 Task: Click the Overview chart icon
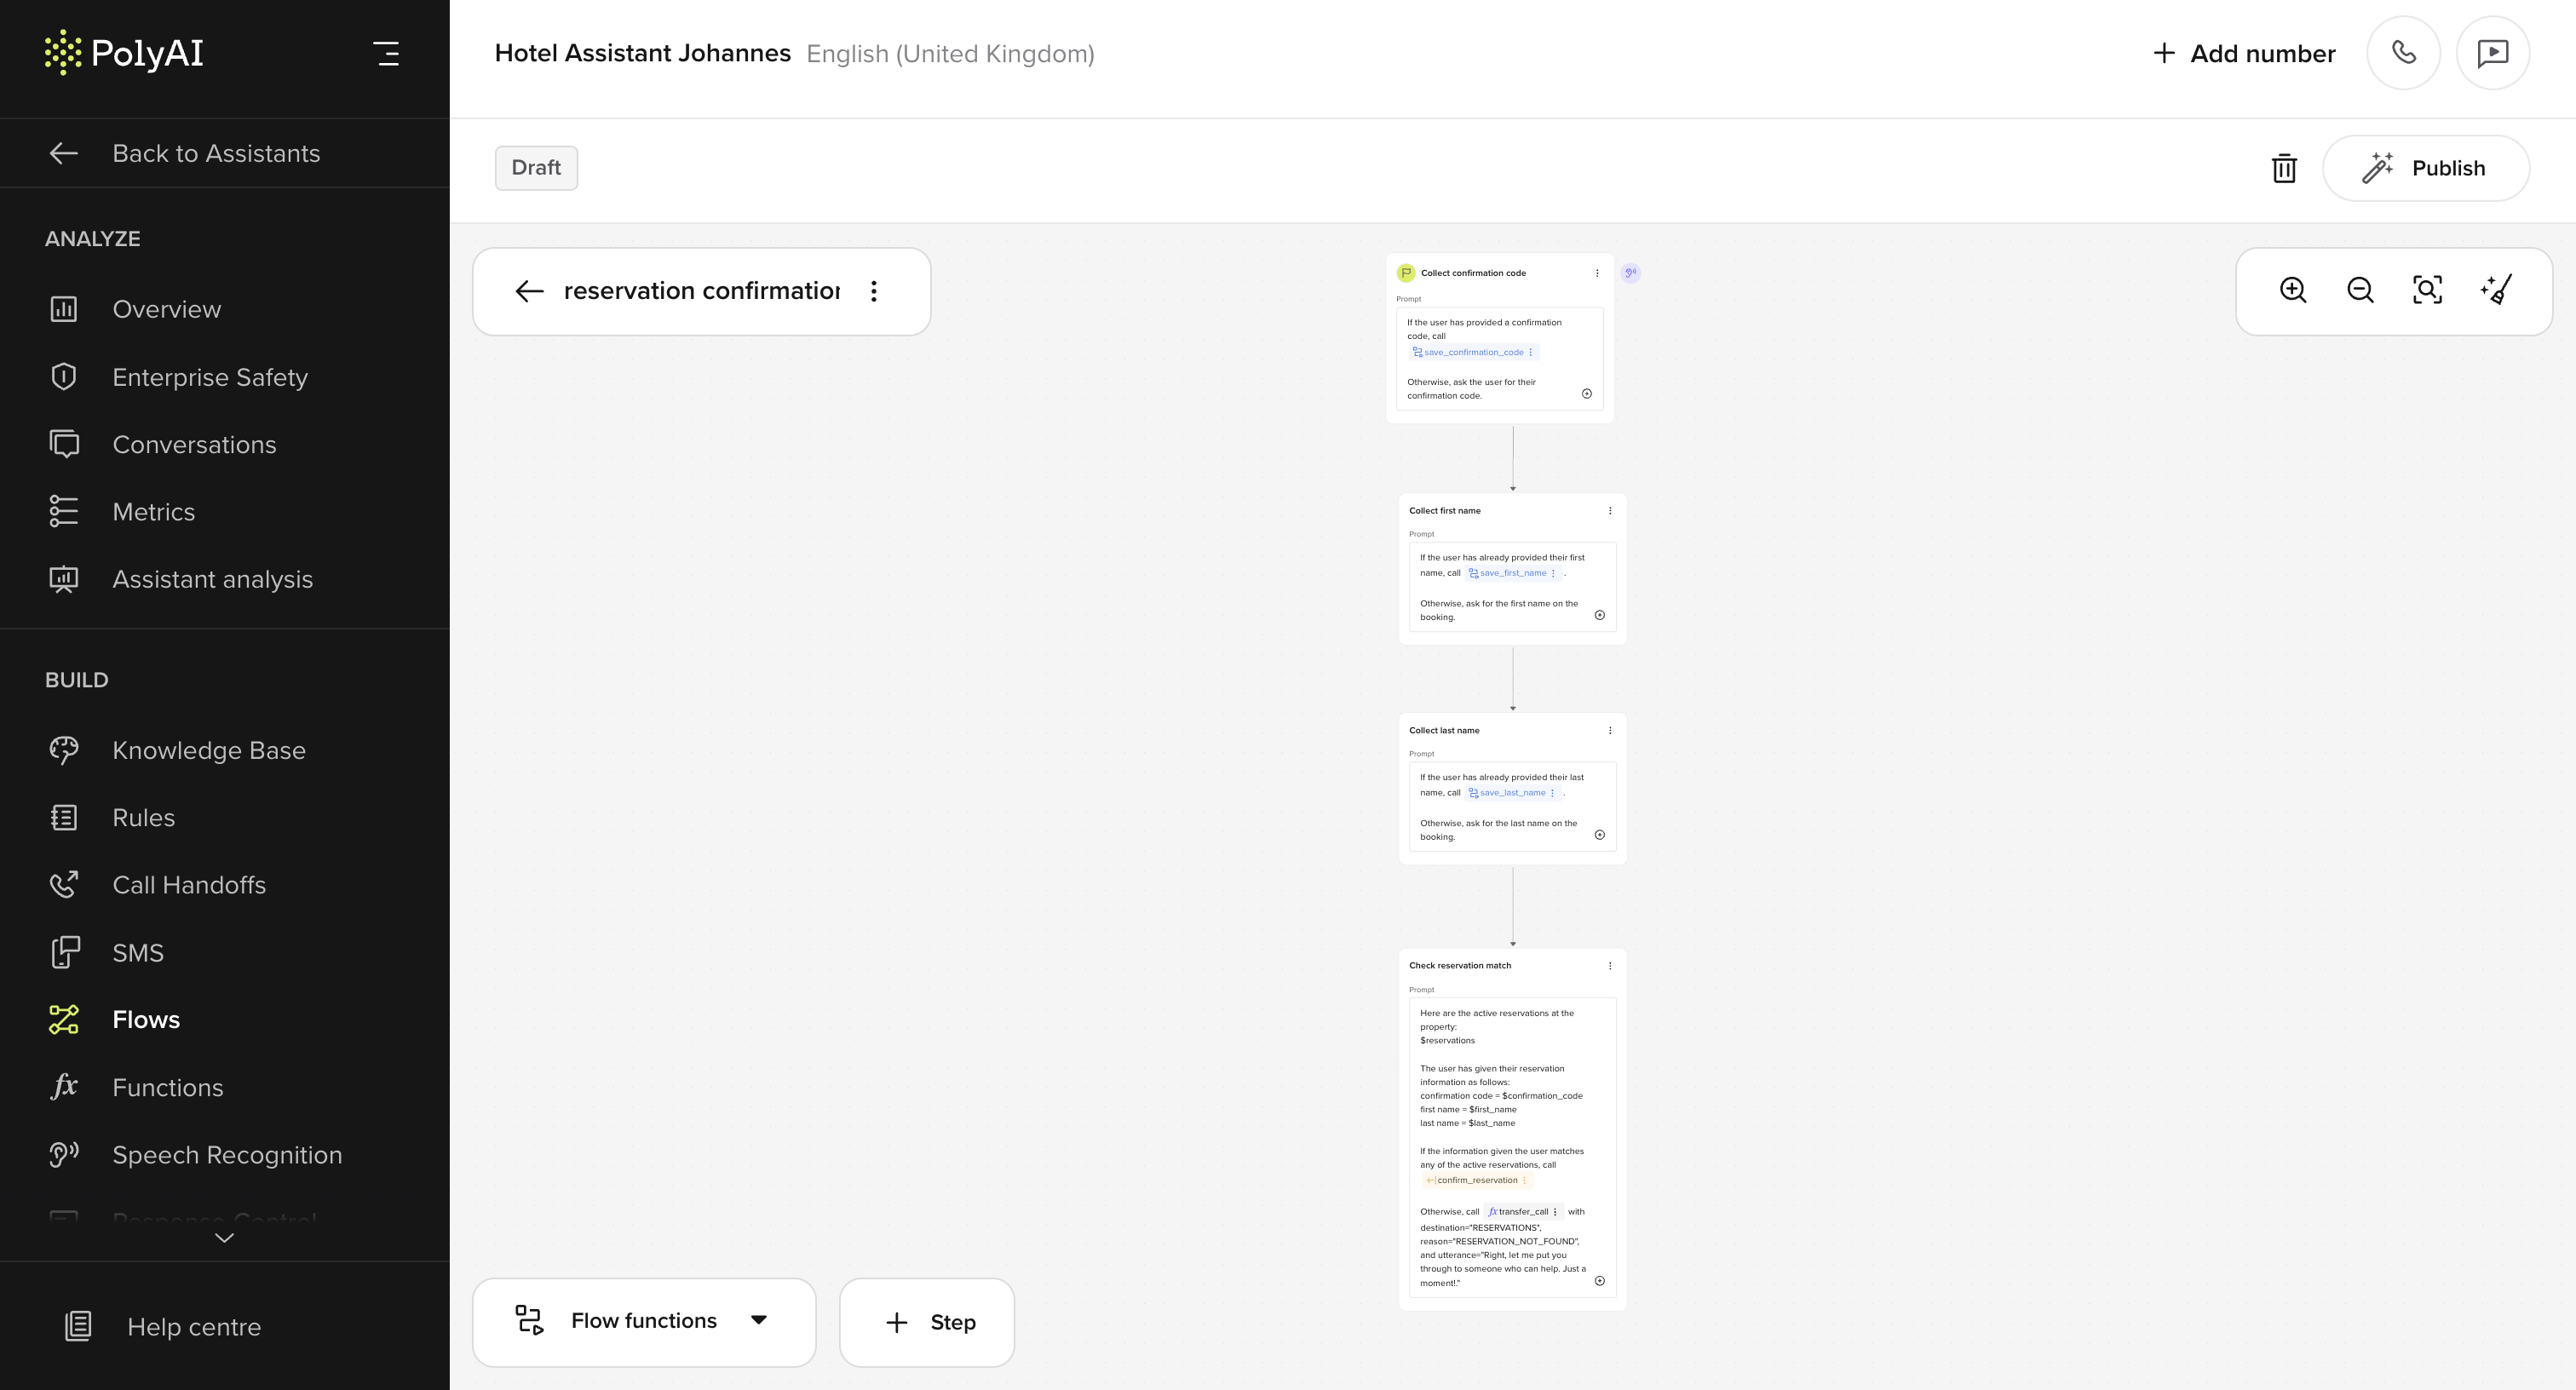point(64,309)
